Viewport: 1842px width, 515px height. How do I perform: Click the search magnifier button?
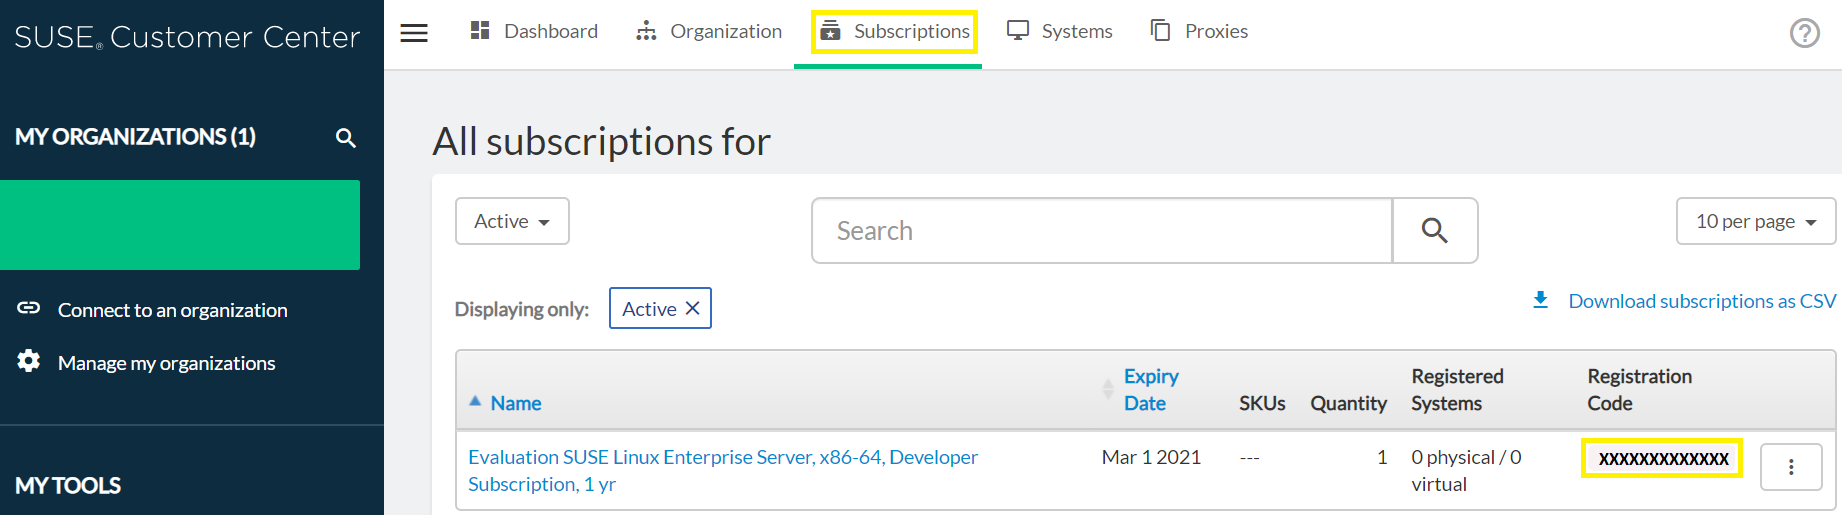(1435, 231)
